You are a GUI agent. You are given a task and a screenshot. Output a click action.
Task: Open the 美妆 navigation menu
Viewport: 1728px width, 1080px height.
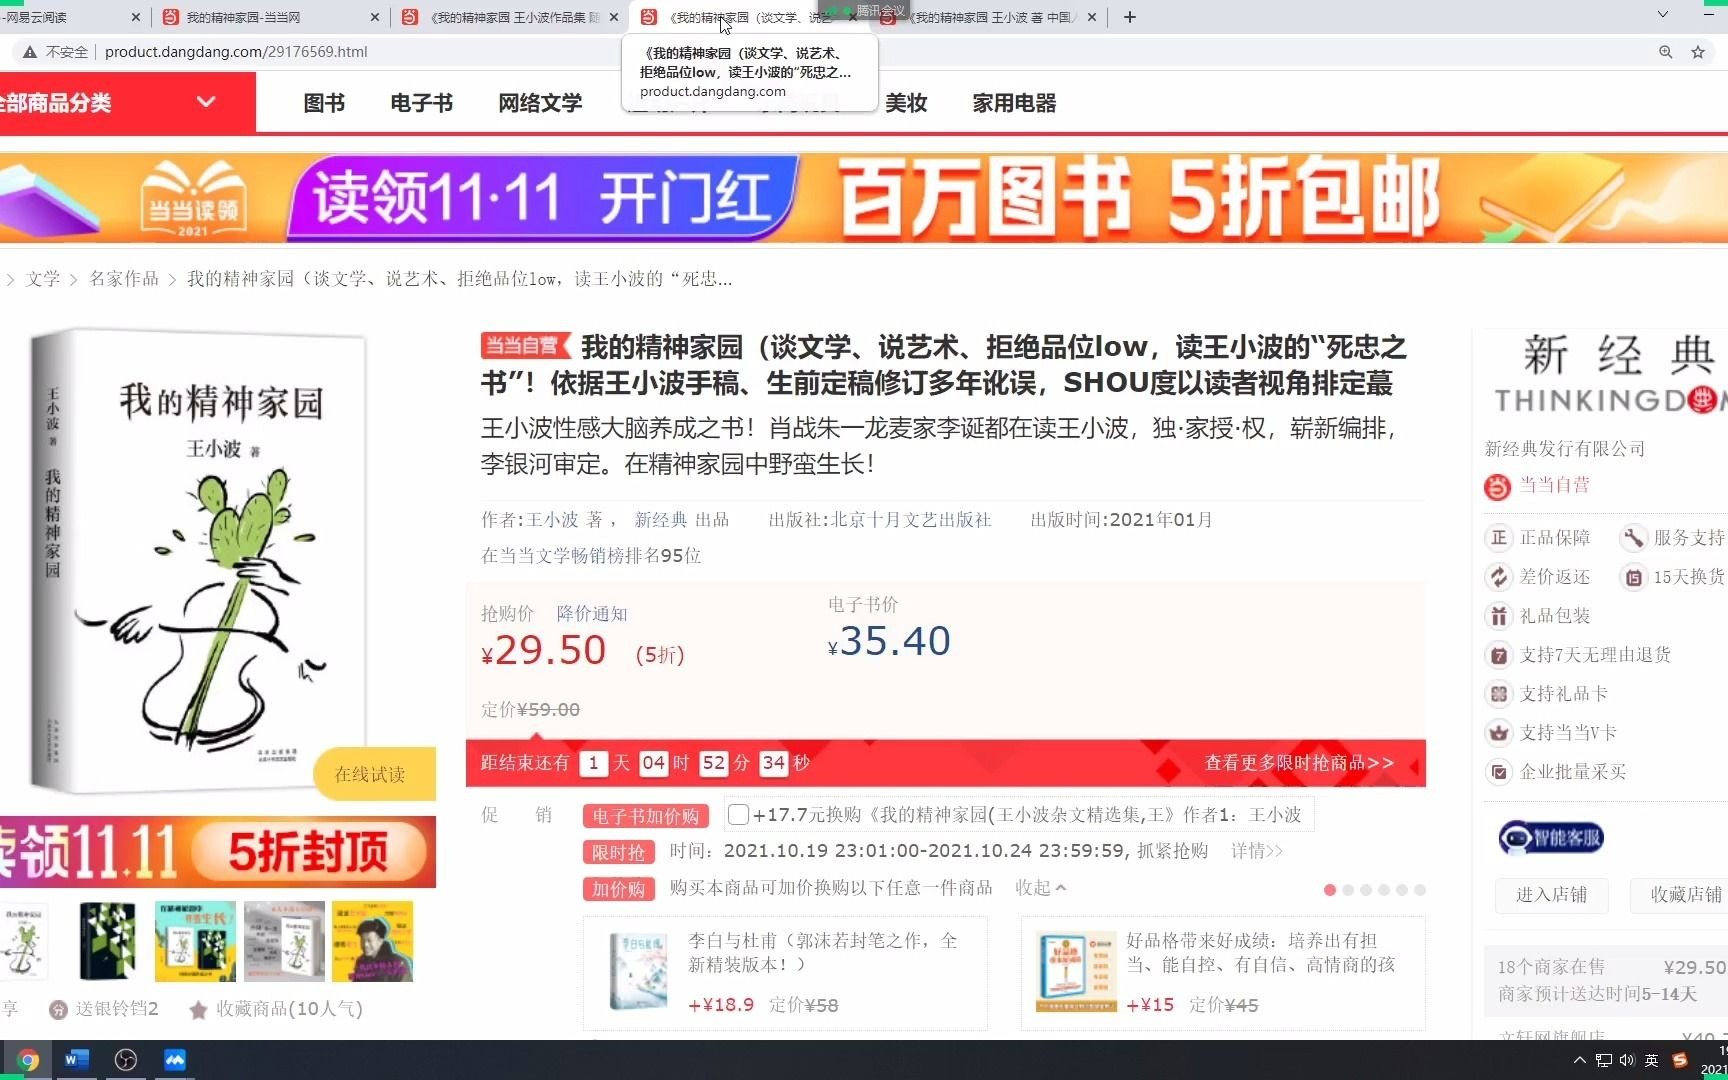click(x=906, y=103)
